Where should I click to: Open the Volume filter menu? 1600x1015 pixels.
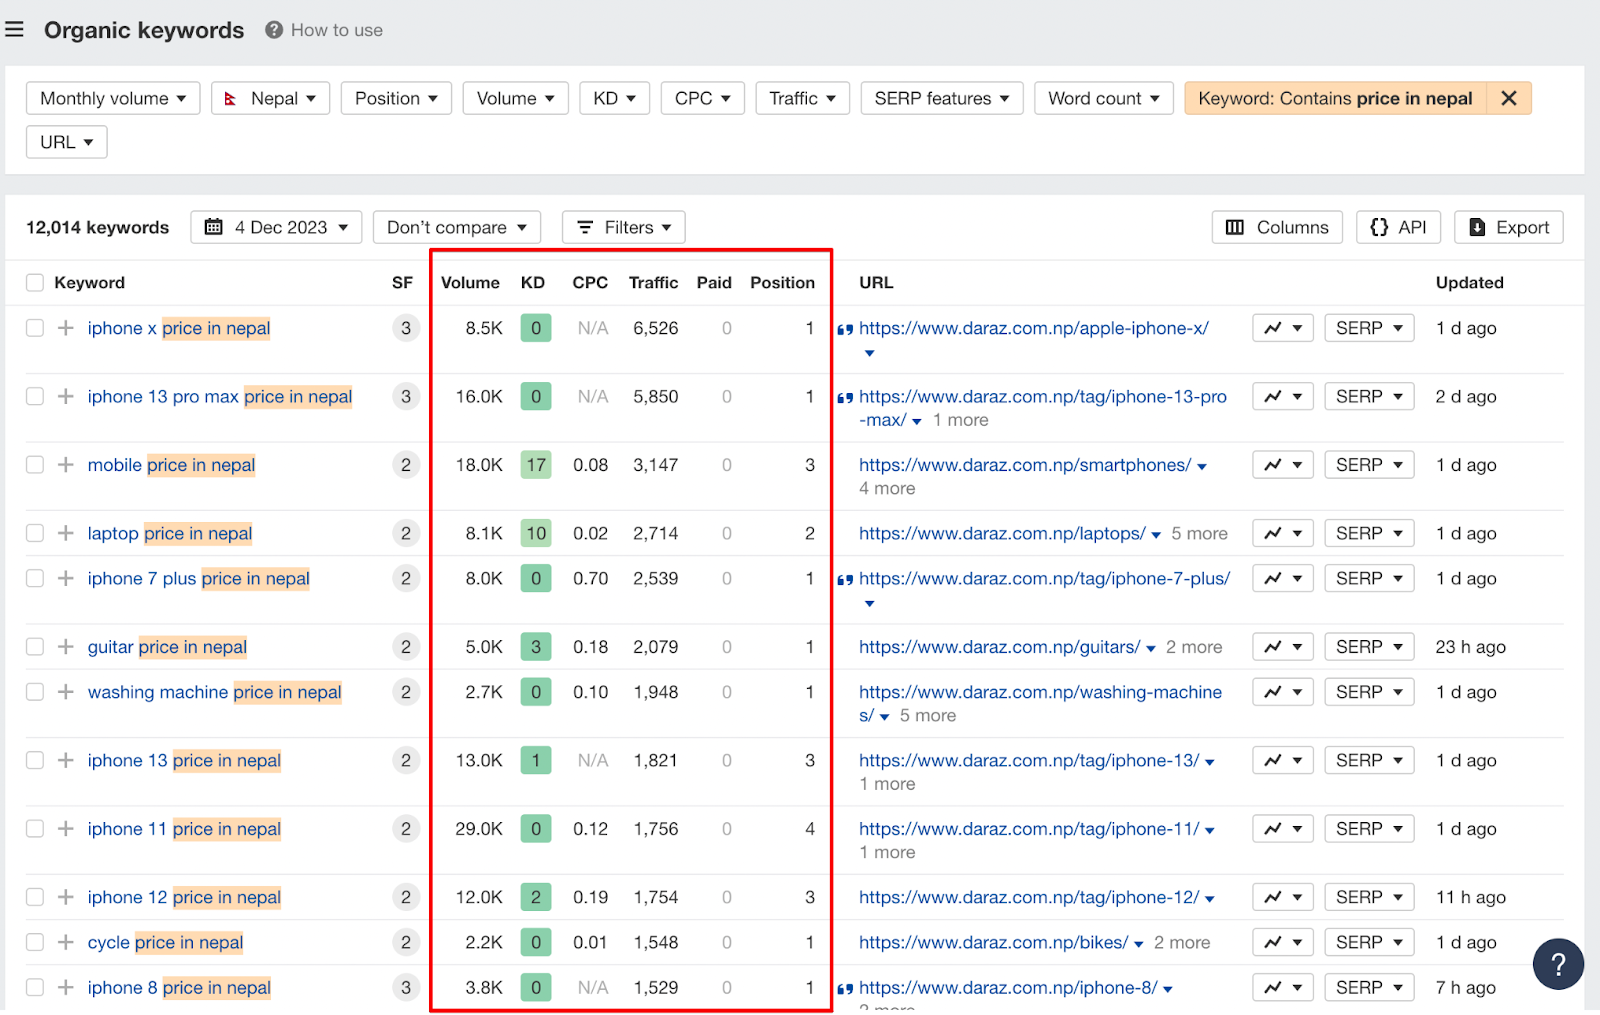(x=515, y=98)
